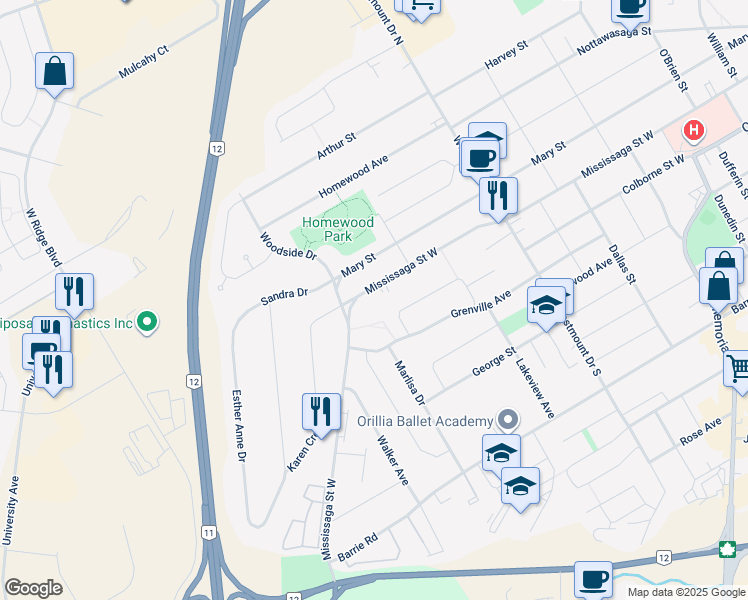Click the Homewood Park label

(338, 229)
